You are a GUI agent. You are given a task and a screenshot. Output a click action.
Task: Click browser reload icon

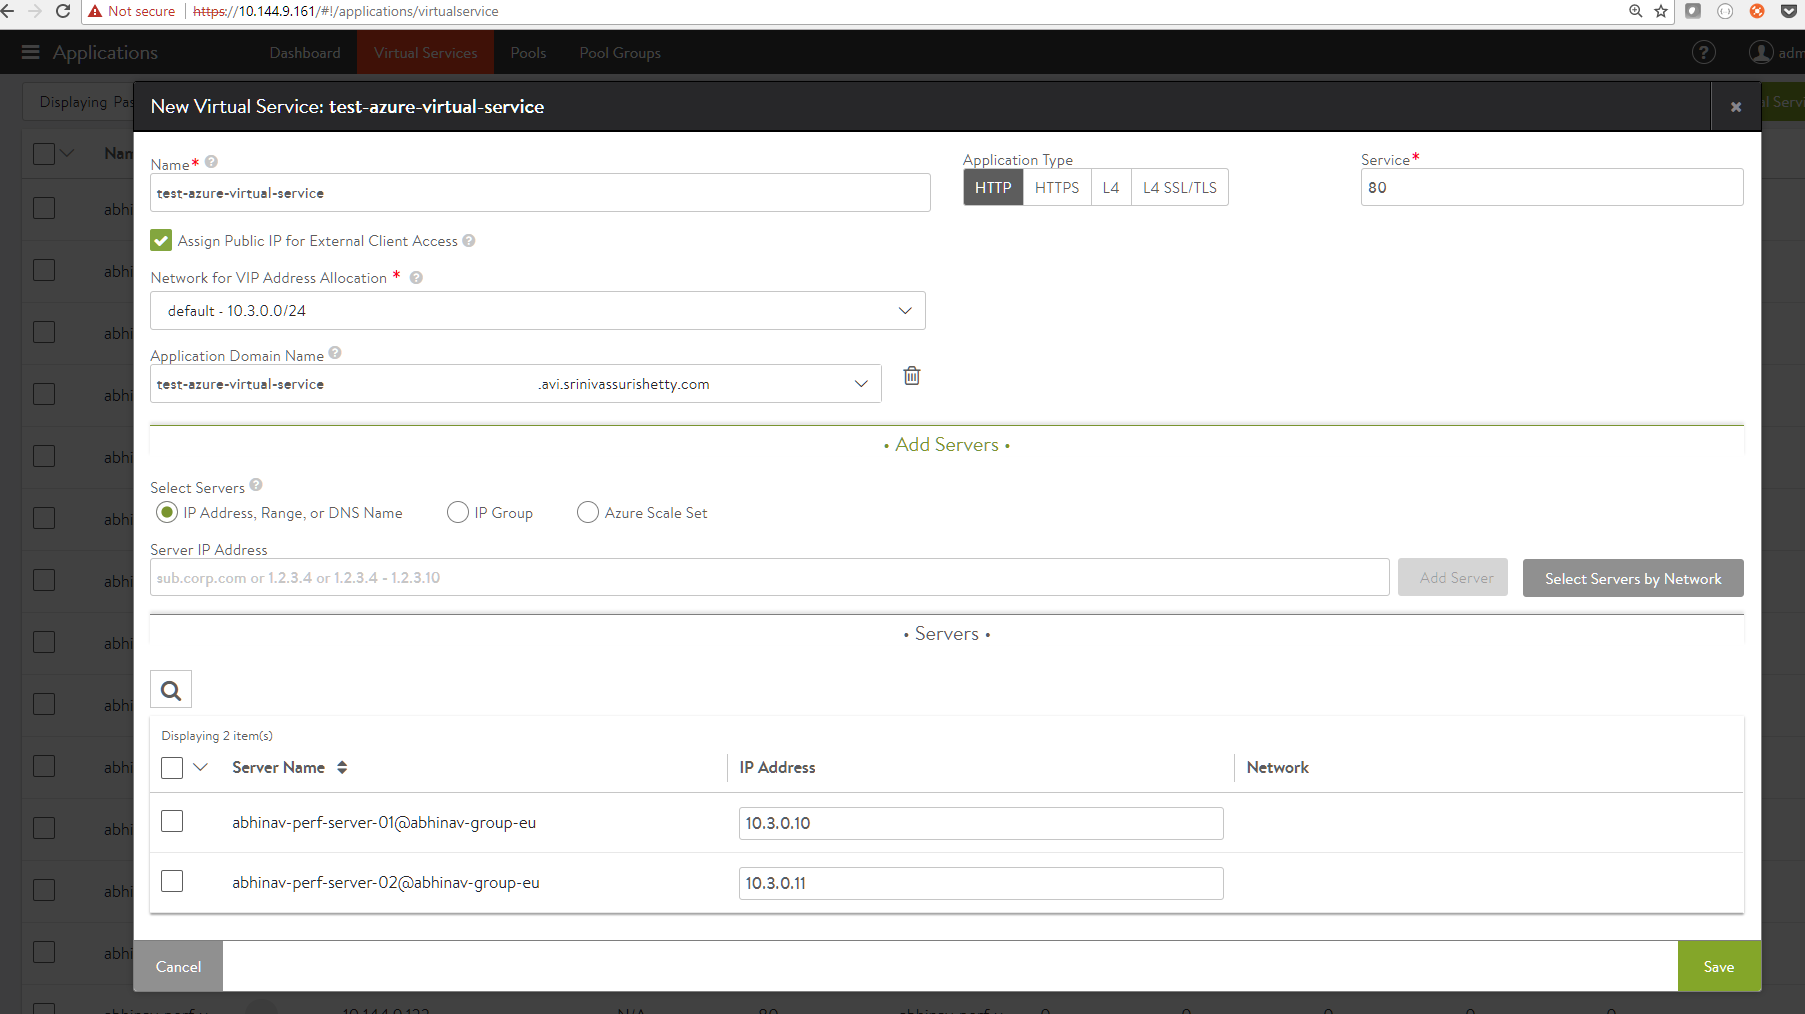pos(62,11)
